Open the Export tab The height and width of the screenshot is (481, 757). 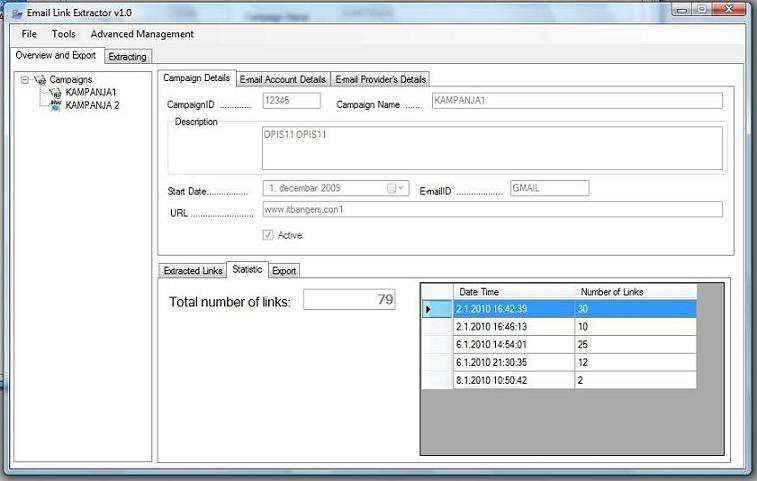pyautogui.click(x=284, y=271)
